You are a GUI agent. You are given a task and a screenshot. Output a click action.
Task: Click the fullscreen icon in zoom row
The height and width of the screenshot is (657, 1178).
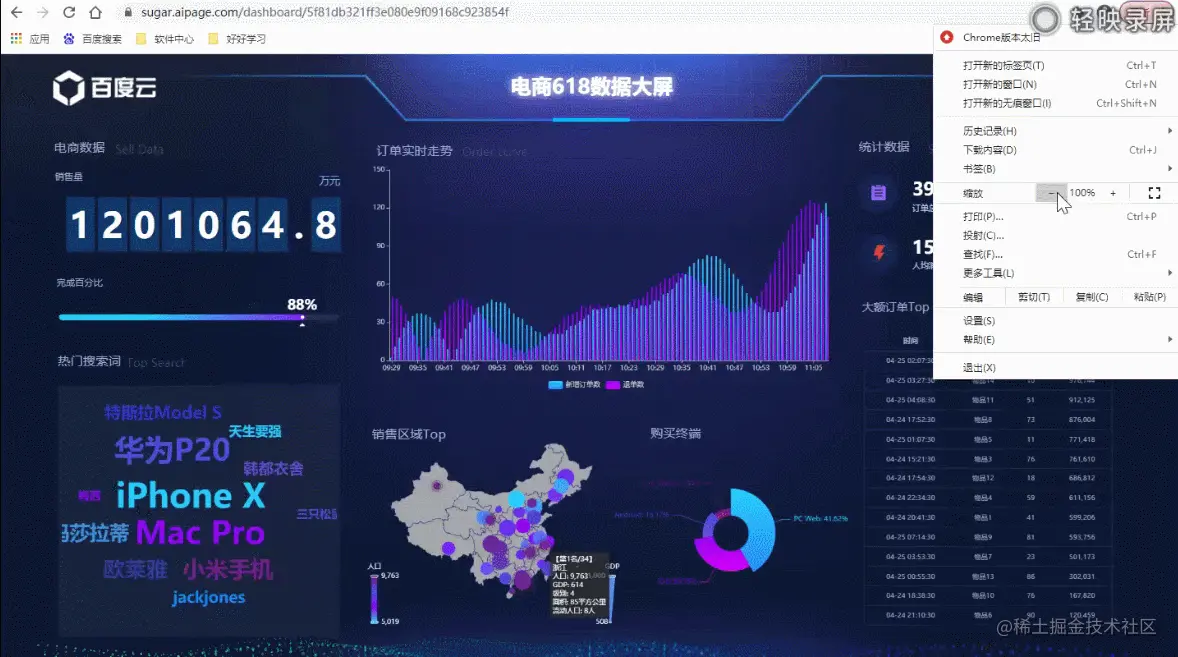(x=1155, y=193)
